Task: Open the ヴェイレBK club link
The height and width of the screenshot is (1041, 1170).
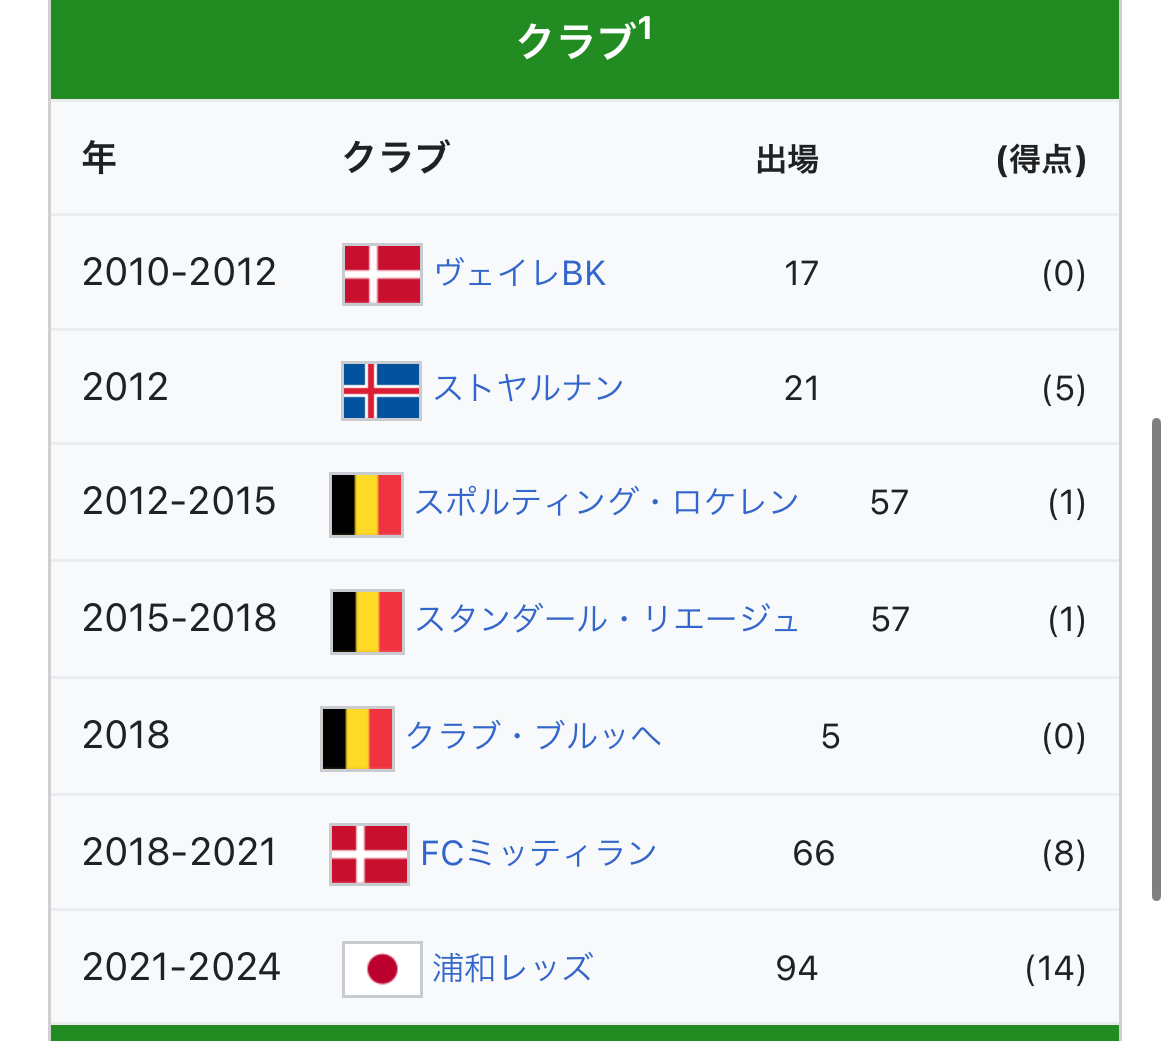Action: pos(520,273)
